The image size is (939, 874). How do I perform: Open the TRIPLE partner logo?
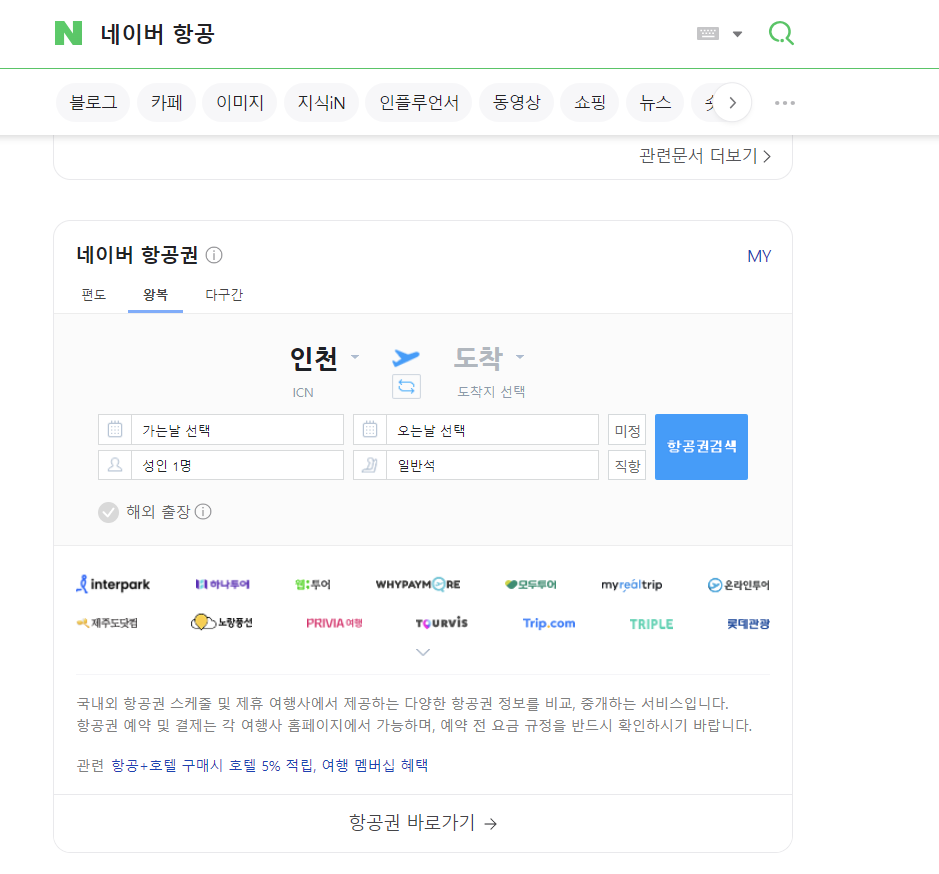(x=652, y=624)
